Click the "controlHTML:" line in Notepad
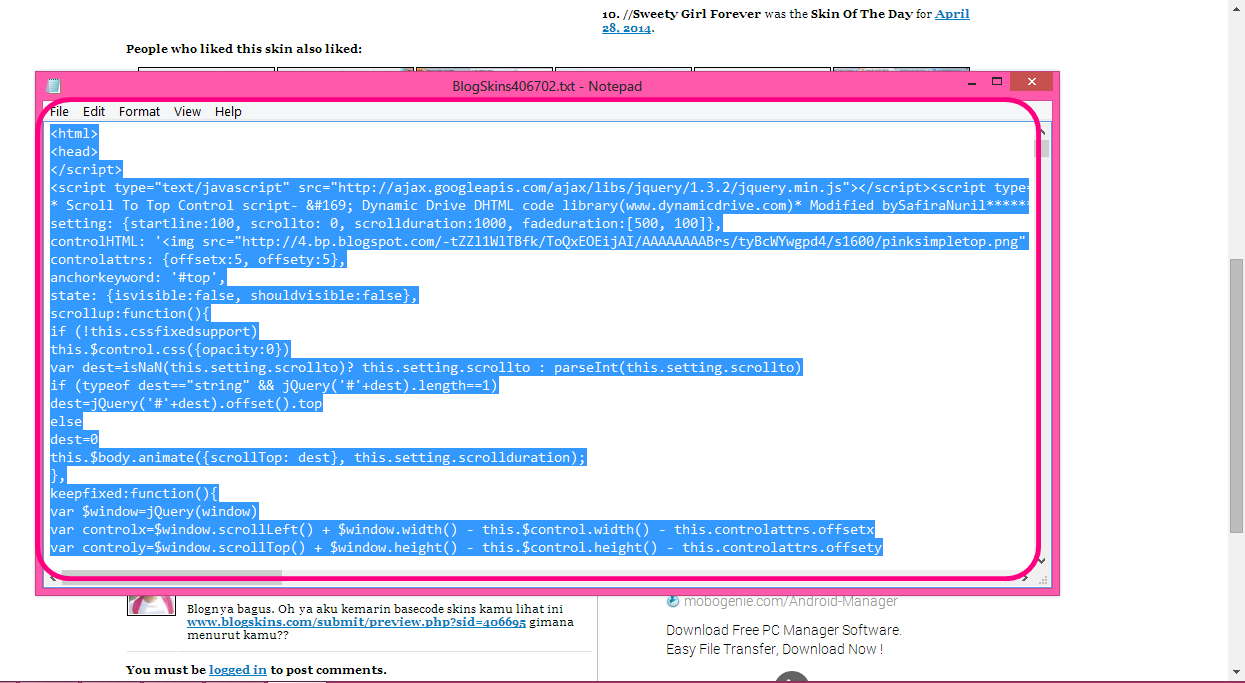This screenshot has width=1245, height=683. pyautogui.click(x=540, y=241)
